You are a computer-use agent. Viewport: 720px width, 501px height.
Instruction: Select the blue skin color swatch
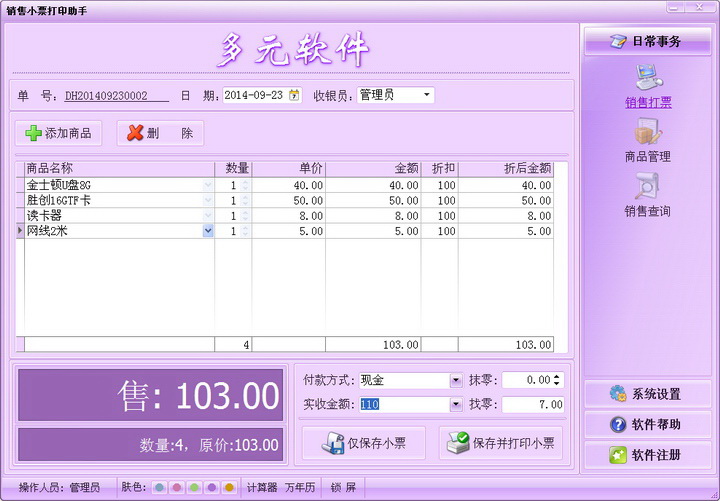[159, 488]
